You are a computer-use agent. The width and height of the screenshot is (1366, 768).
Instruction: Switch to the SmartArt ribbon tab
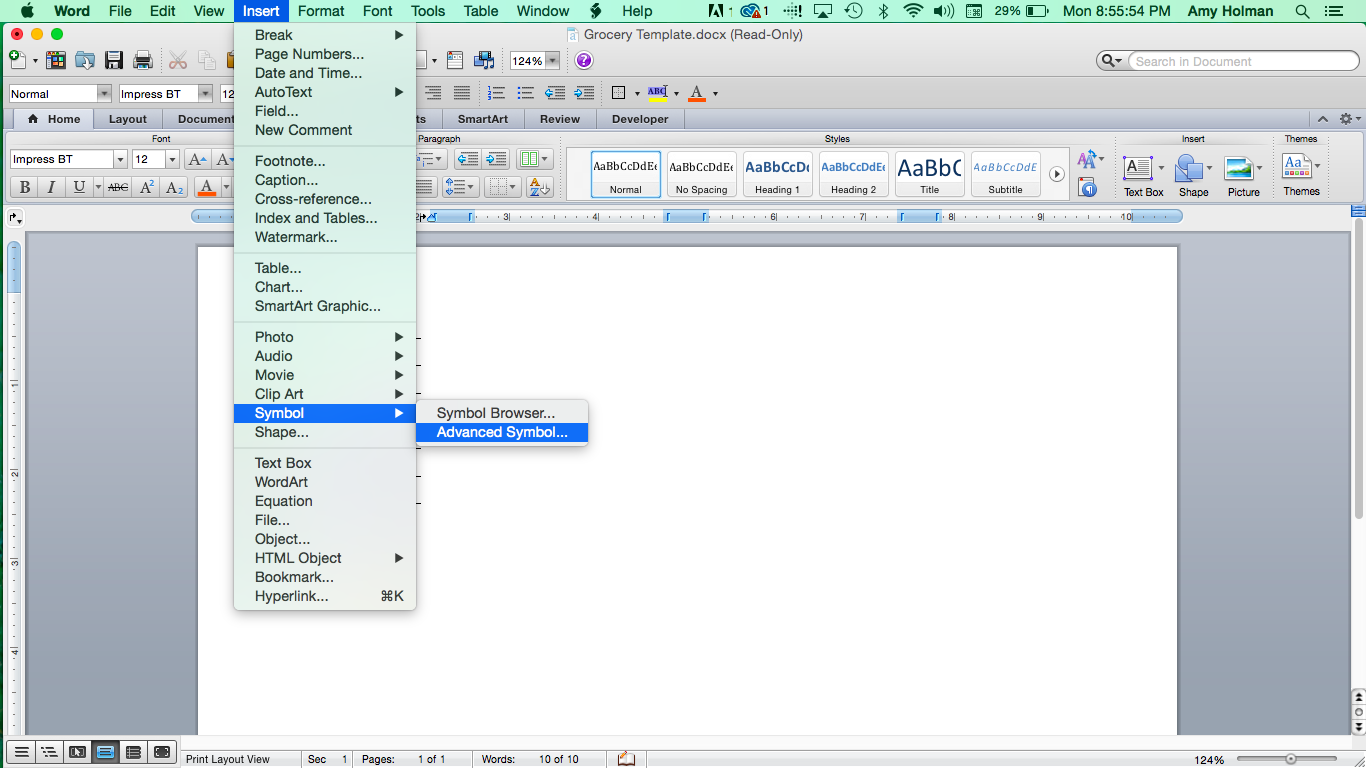coord(483,118)
